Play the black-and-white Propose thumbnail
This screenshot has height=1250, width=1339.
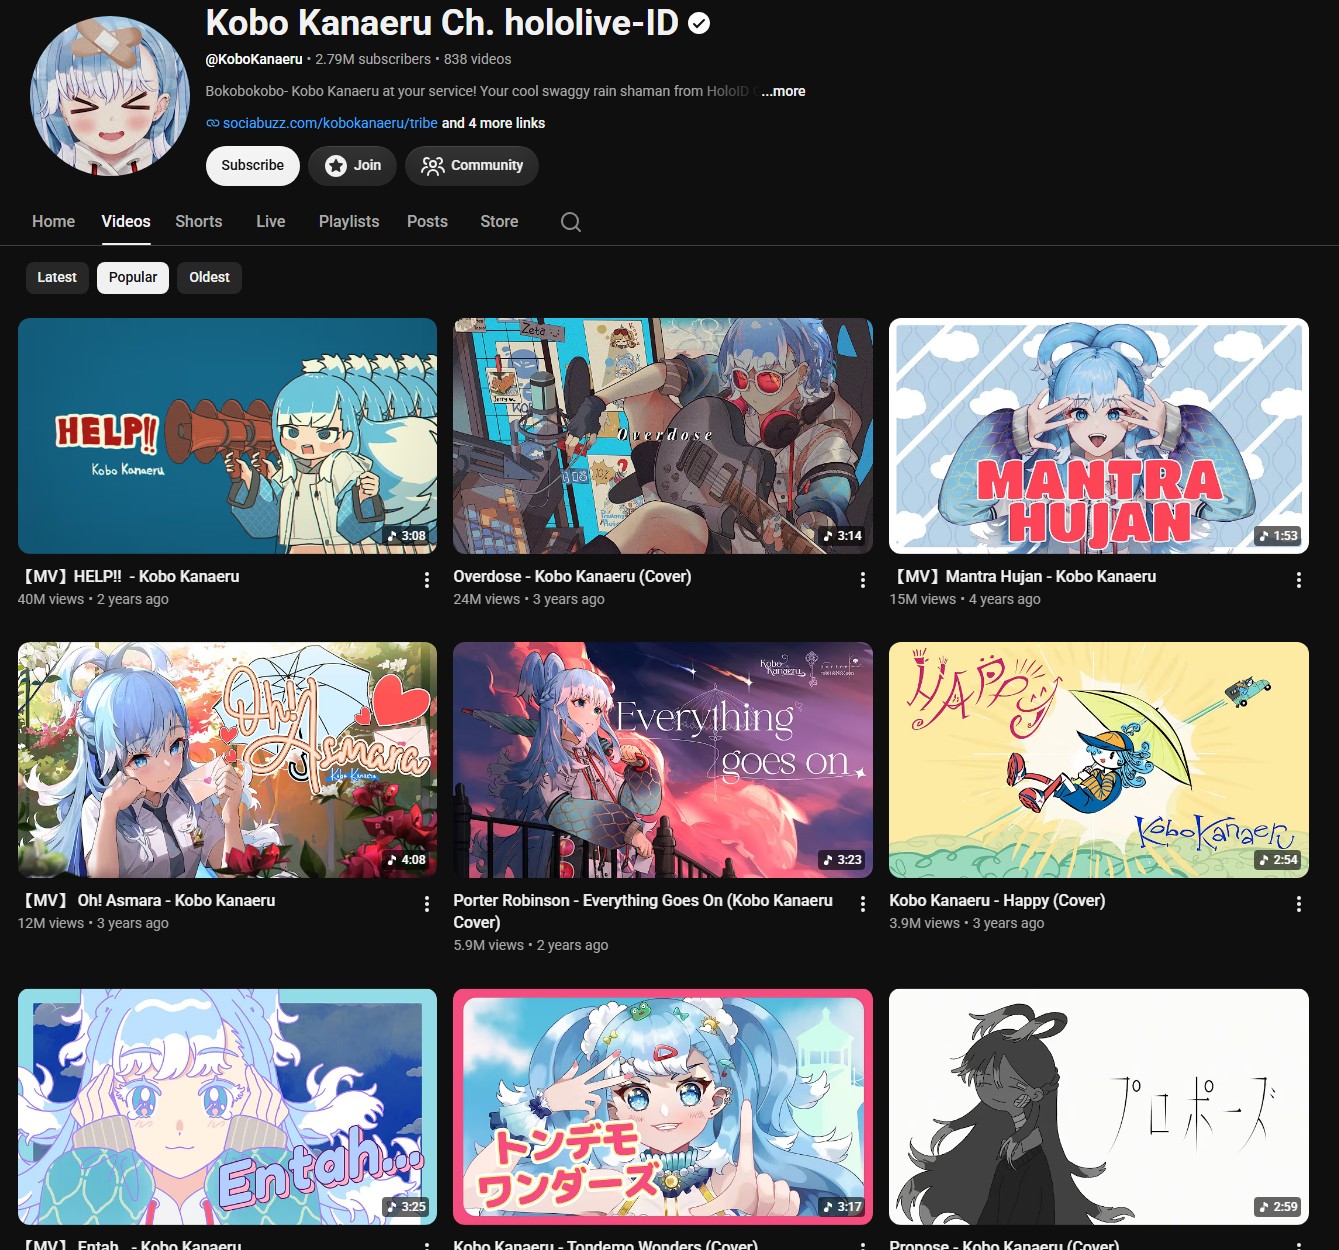pos(1099,1107)
